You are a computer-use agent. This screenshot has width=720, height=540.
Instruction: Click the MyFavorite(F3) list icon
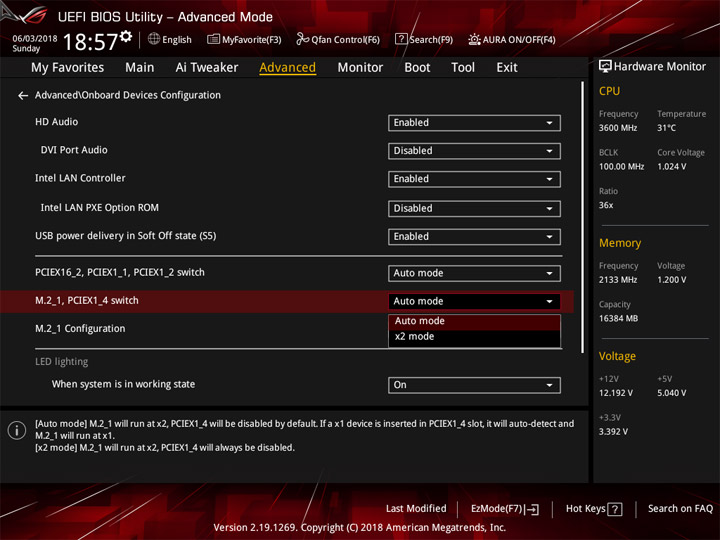point(213,39)
